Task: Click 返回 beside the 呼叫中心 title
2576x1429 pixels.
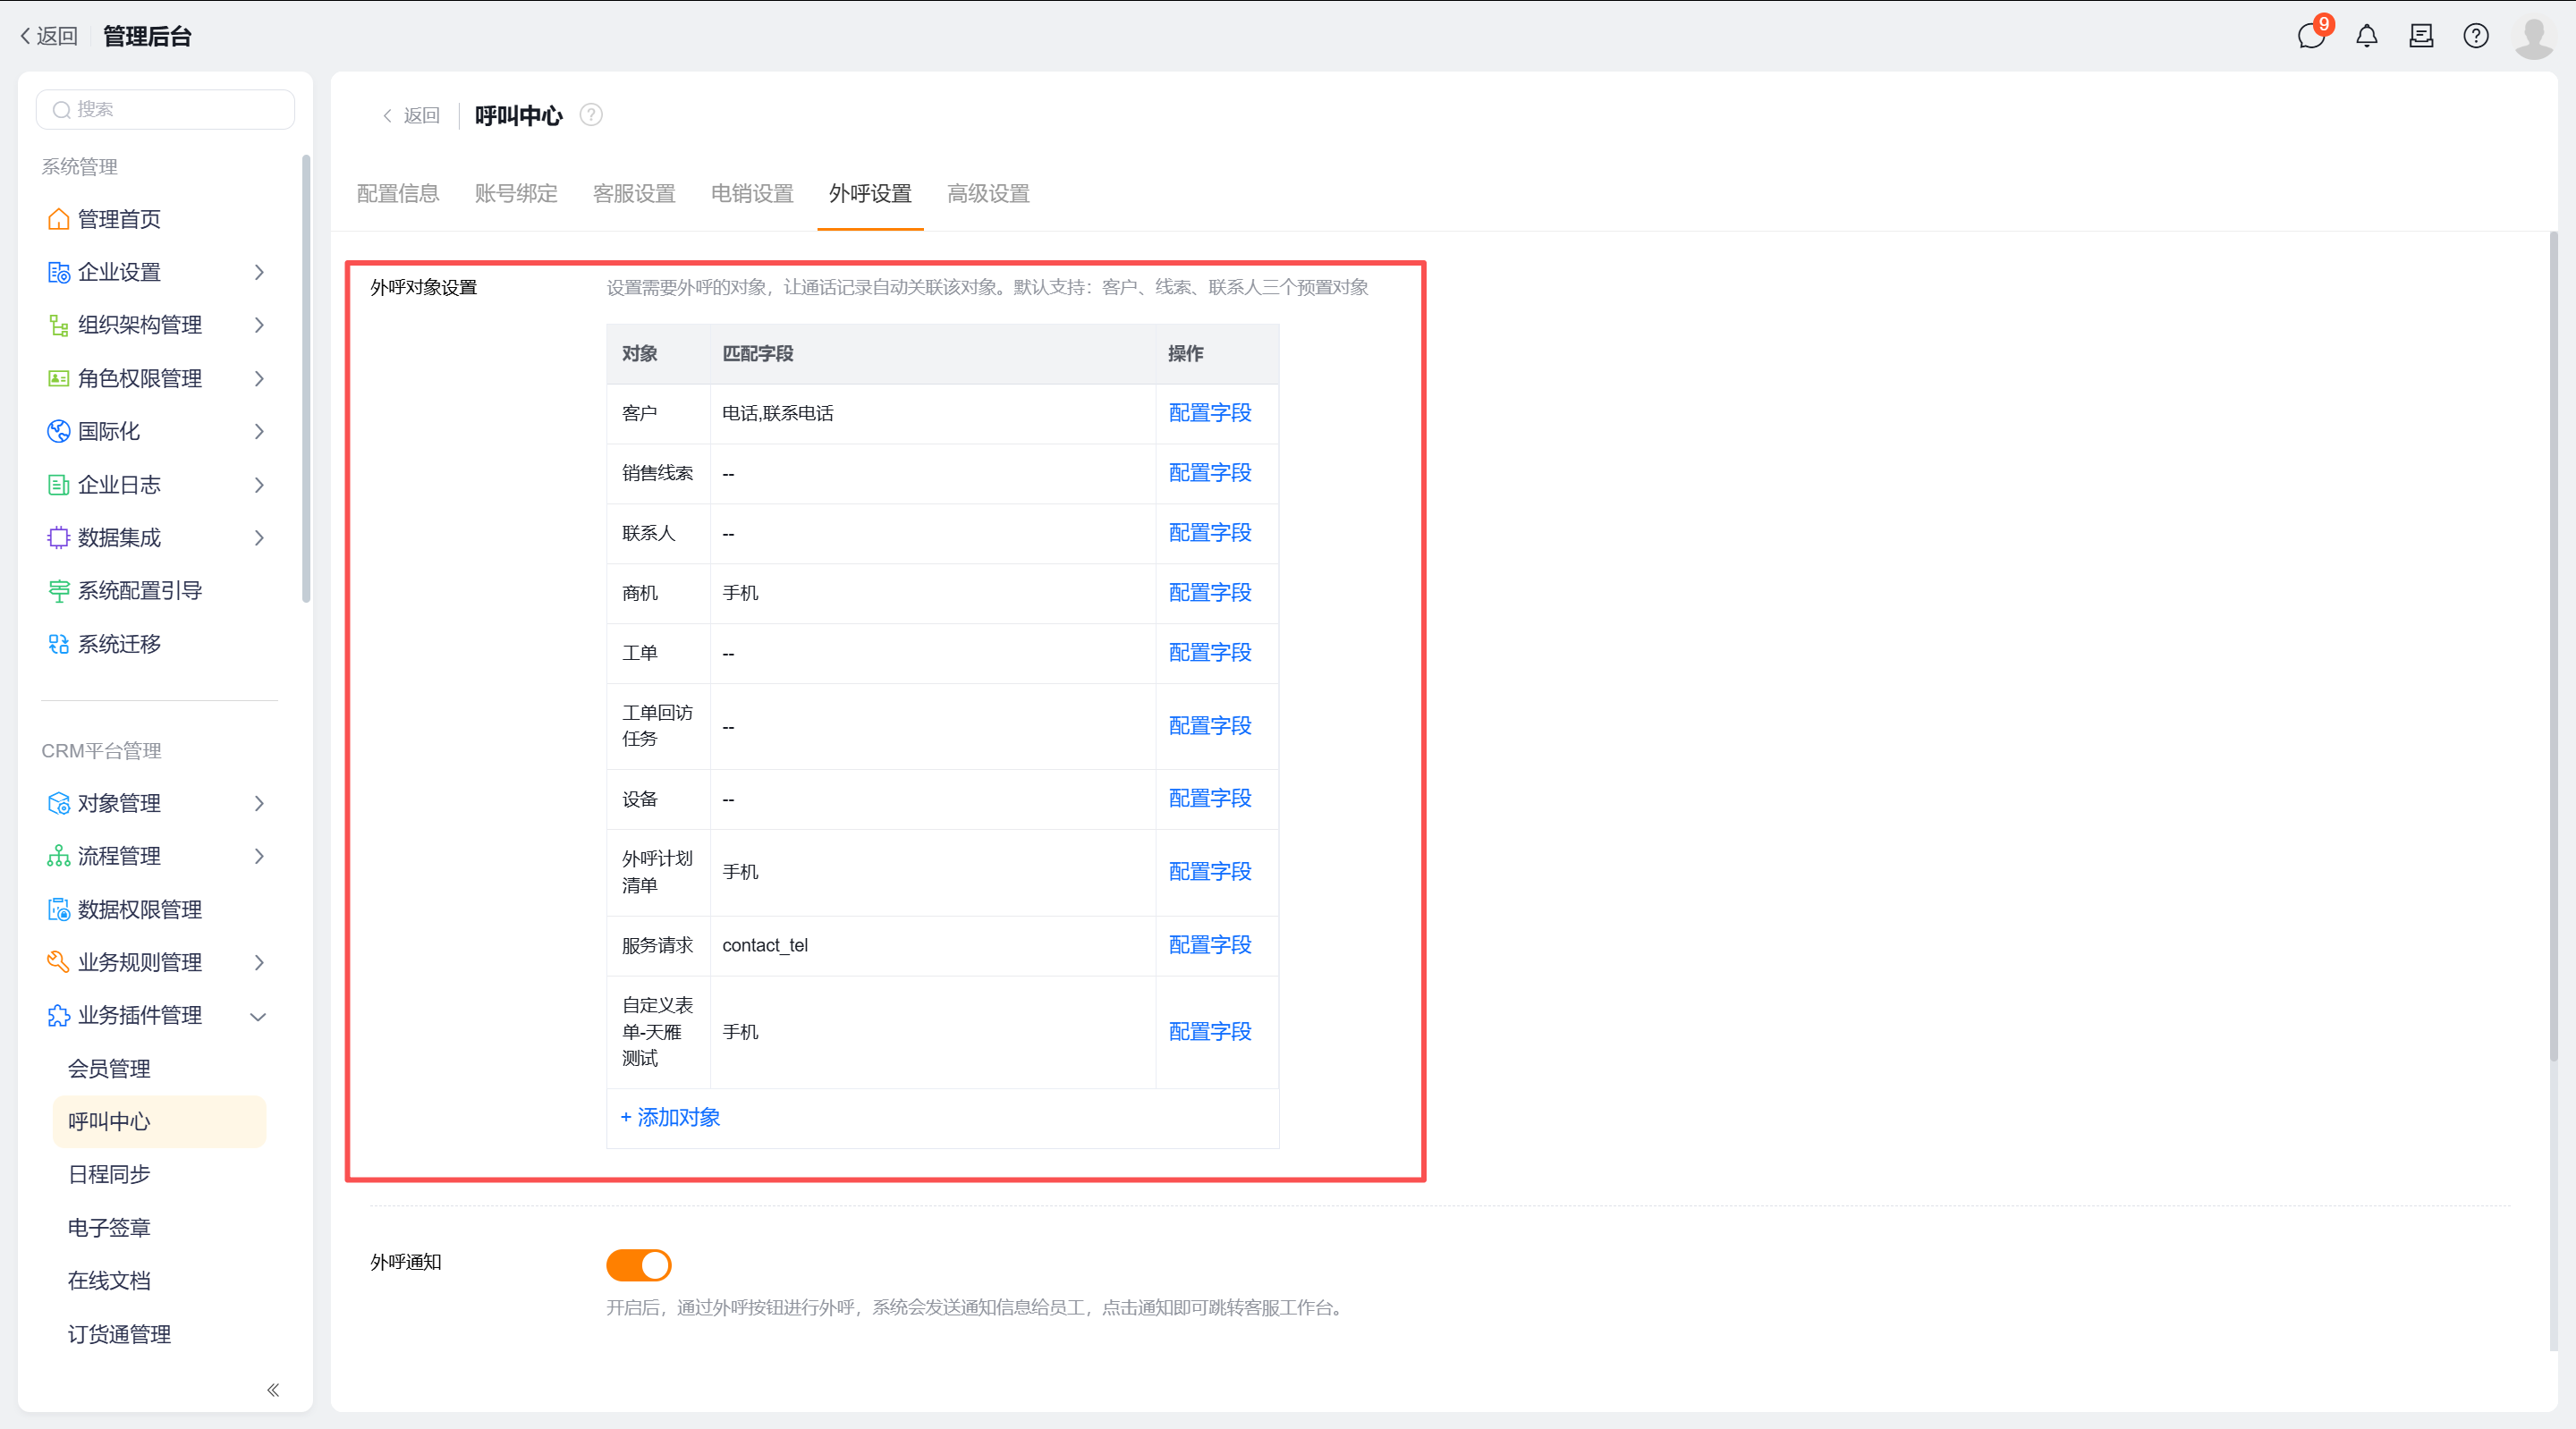Action: coord(411,116)
